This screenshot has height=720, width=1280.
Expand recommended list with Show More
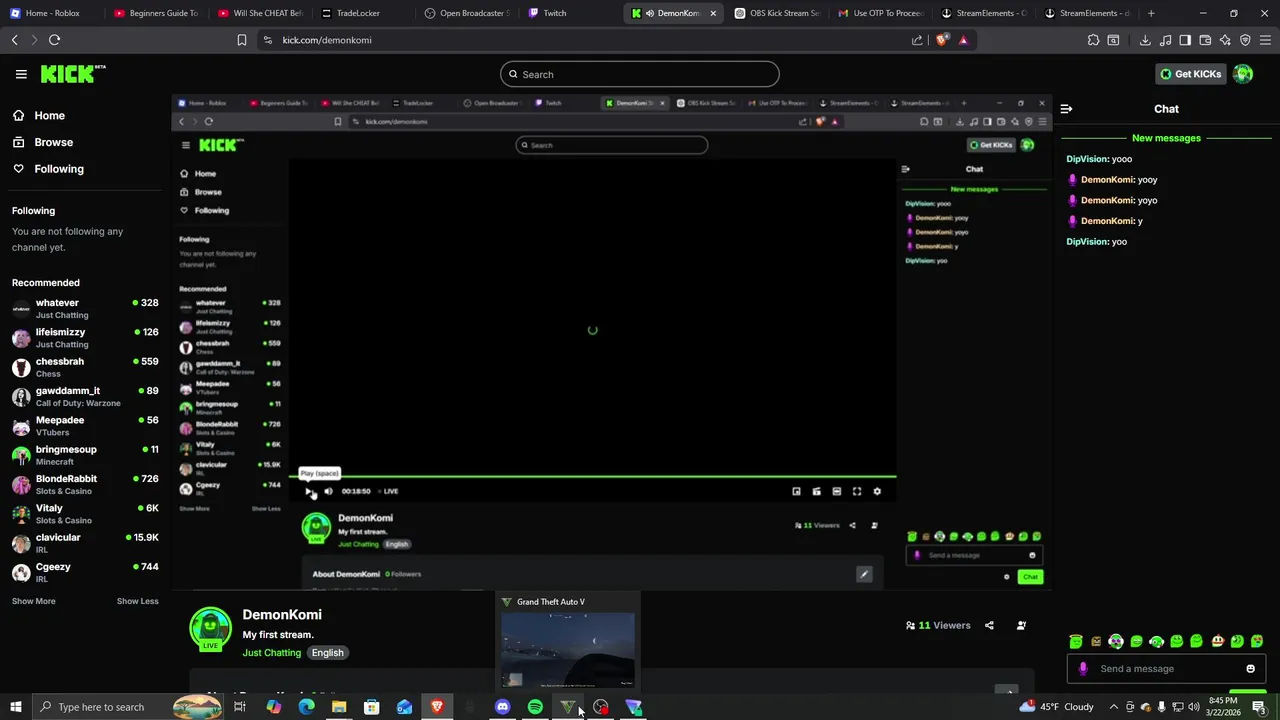tap(33, 601)
